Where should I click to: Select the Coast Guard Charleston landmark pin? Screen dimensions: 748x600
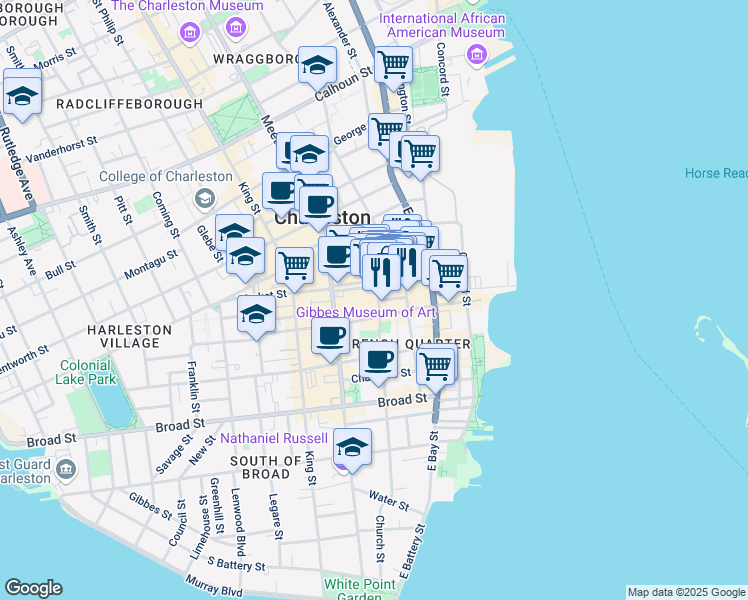[x=66, y=470]
